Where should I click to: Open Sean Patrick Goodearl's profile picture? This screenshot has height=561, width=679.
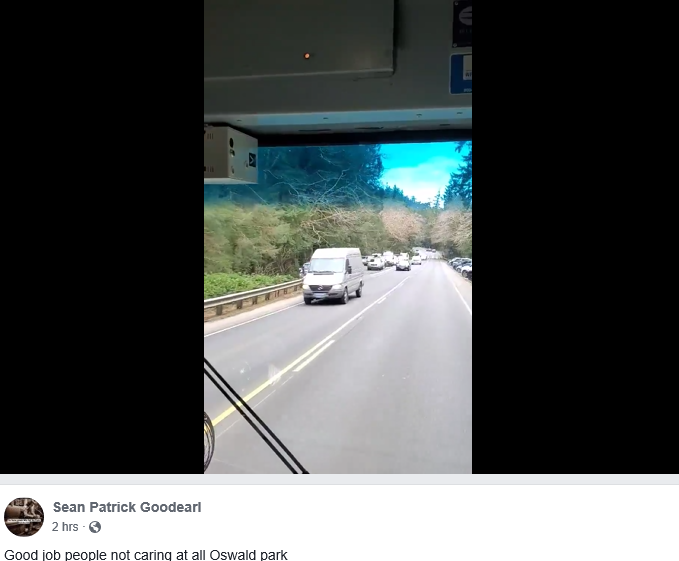[24, 517]
